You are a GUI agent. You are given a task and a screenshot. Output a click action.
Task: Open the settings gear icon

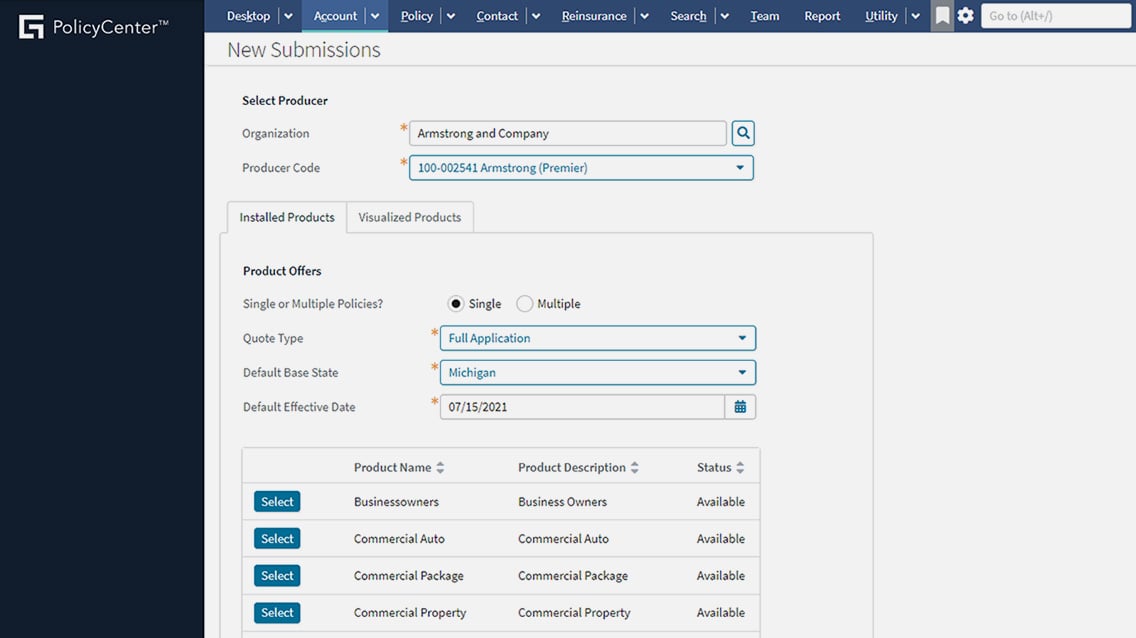965,16
